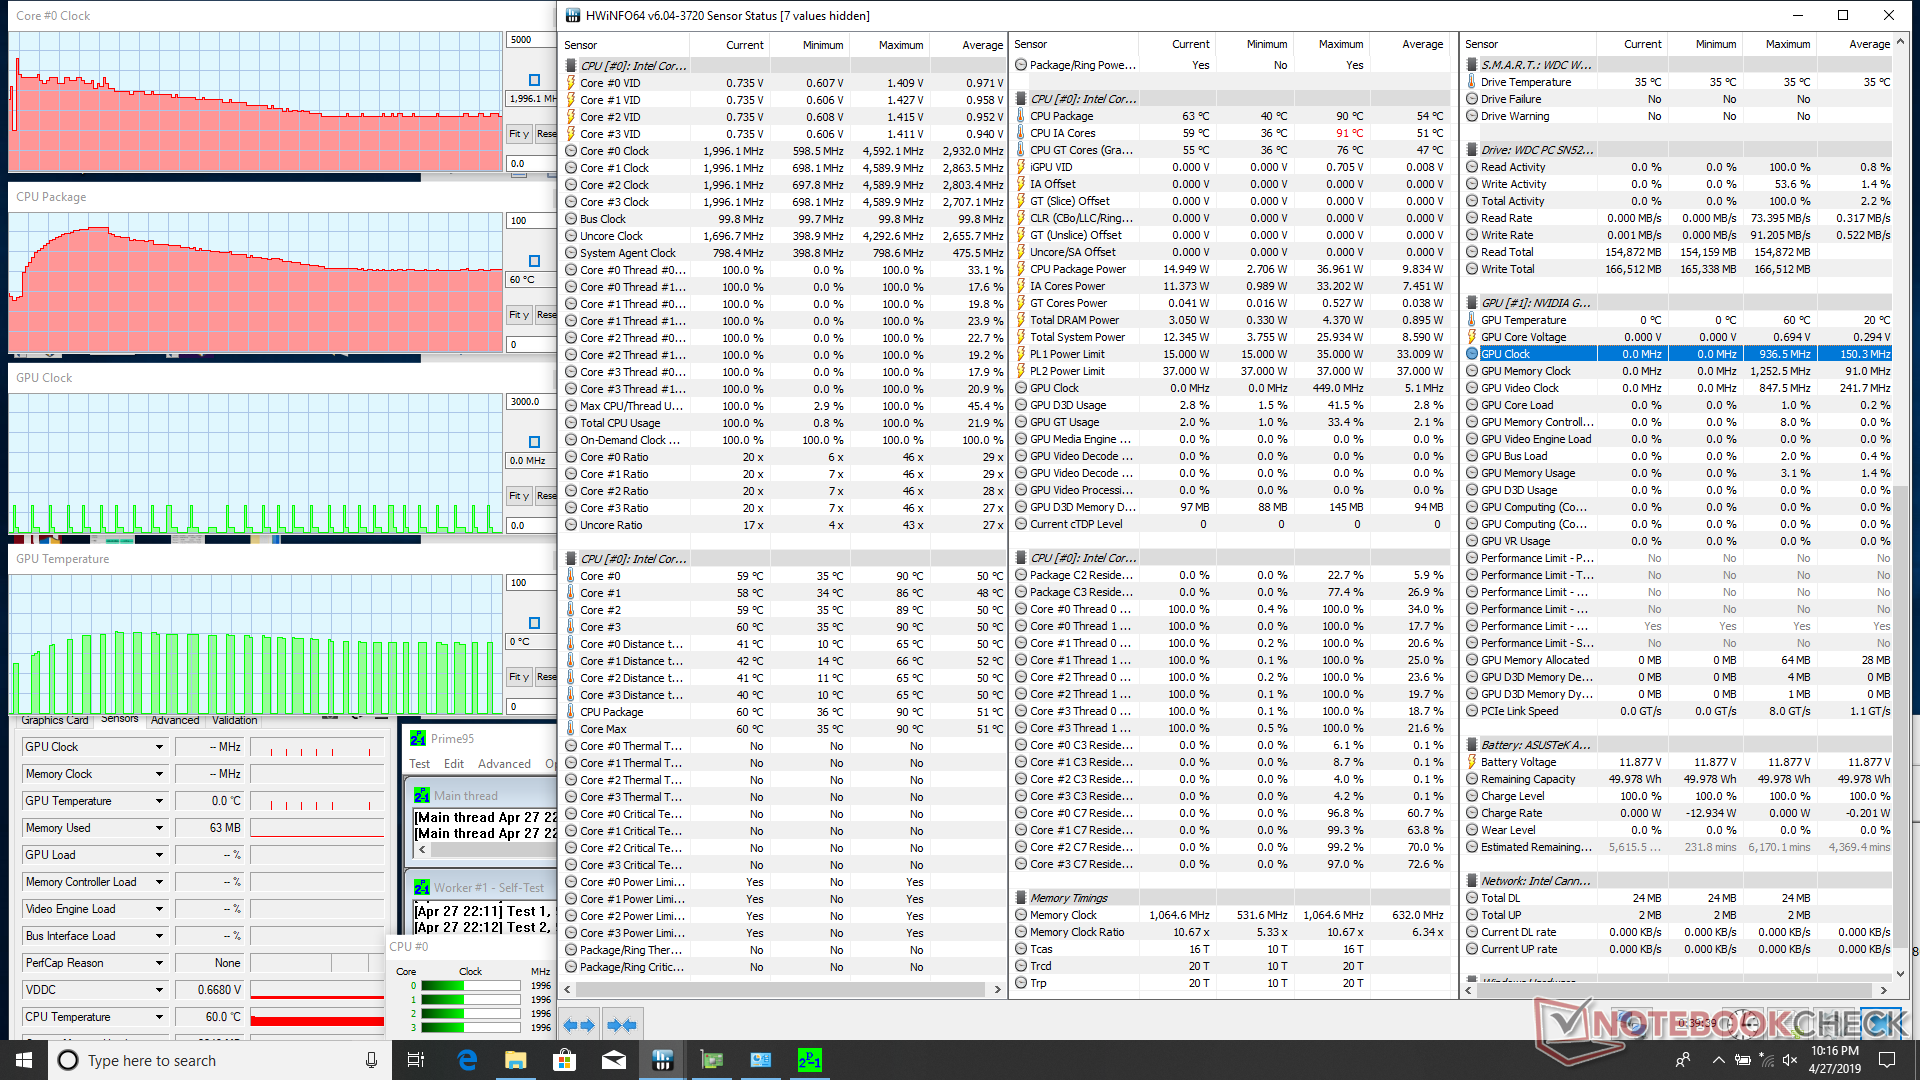
Task: Click the taskbar clock showing 10:16 PM
Action: coord(1835,1060)
